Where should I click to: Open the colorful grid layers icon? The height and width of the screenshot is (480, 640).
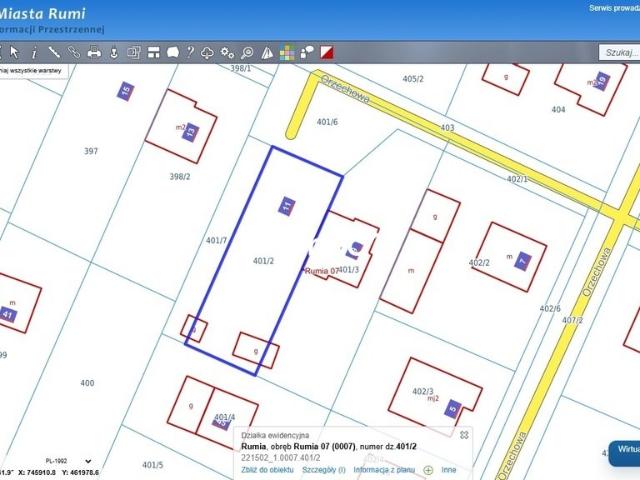pos(287,53)
